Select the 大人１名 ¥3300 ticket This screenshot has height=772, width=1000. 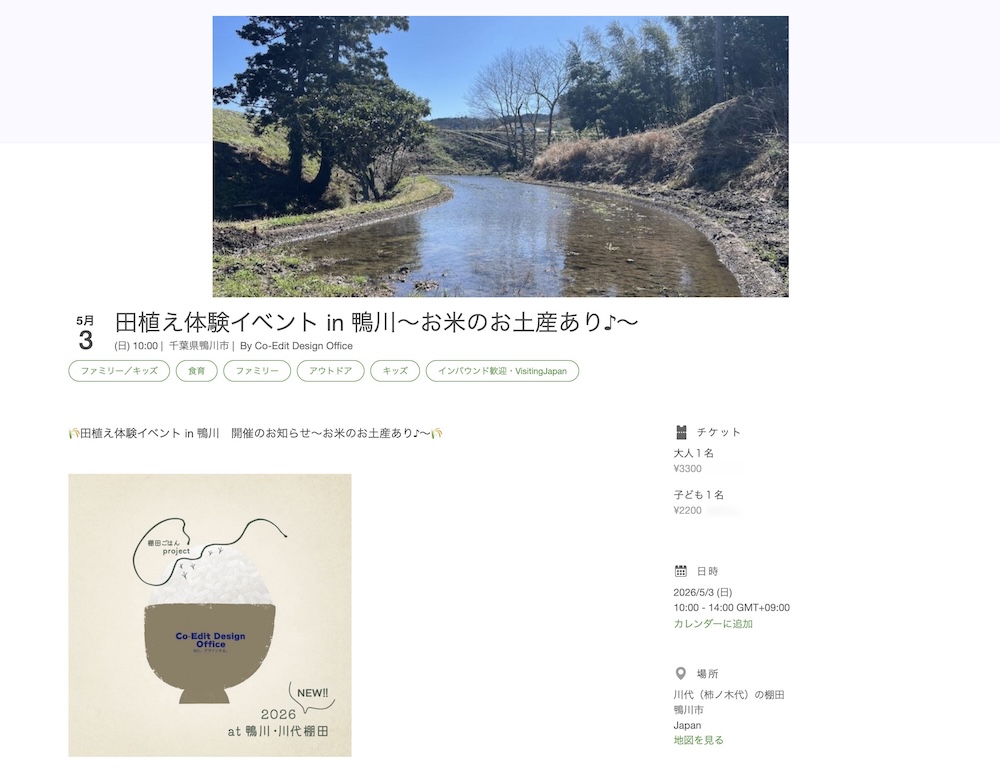point(694,461)
